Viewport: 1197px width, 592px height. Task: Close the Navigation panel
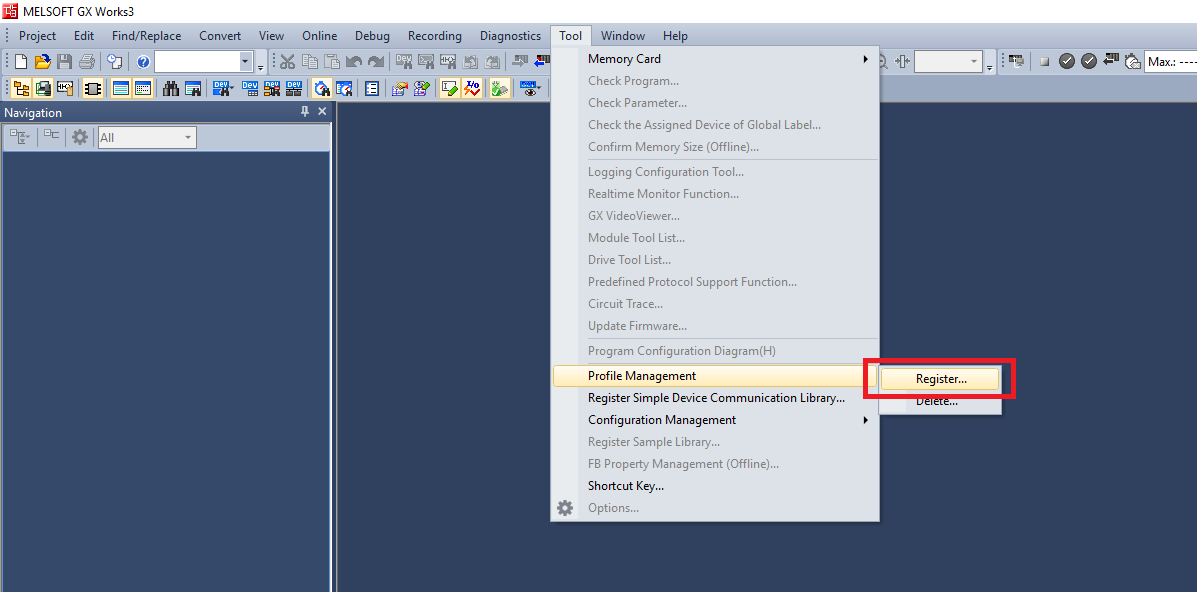click(x=322, y=112)
